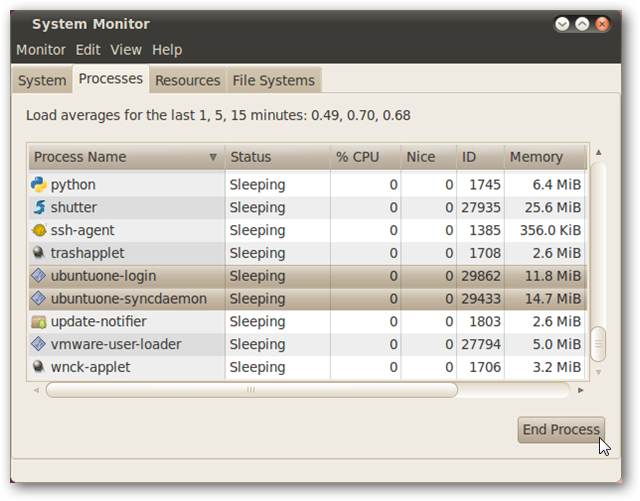Switch to the Resources tab
The width and height of the screenshot is (640, 501).
[188, 80]
